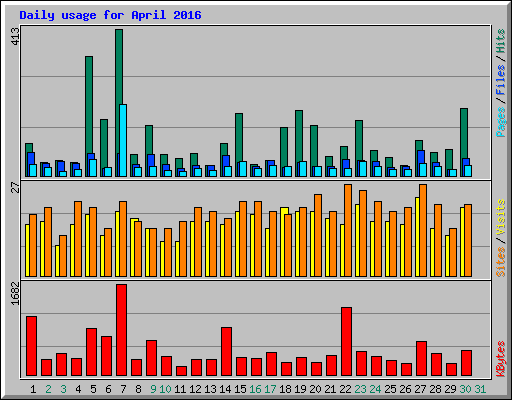Click the yellow visits bar for day 27

click(x=417, y=237)
